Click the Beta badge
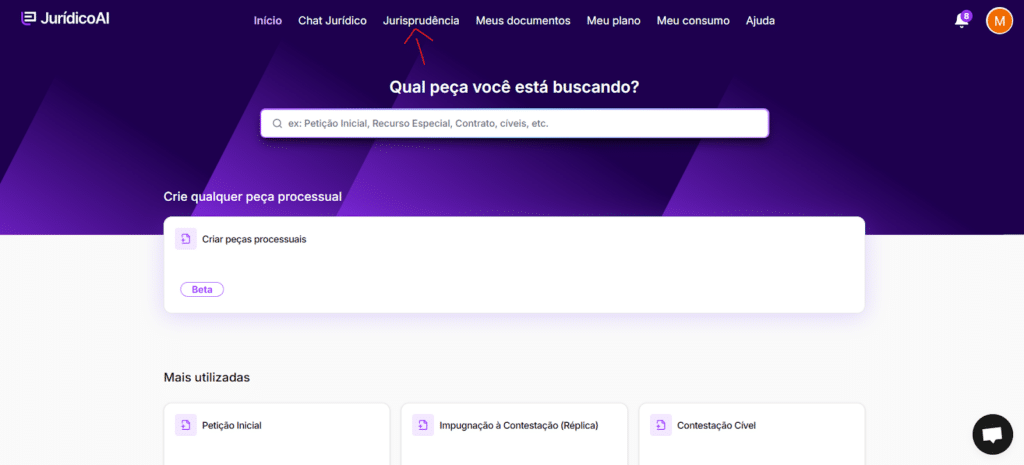1024x465 pixels. tap(202, 289)
